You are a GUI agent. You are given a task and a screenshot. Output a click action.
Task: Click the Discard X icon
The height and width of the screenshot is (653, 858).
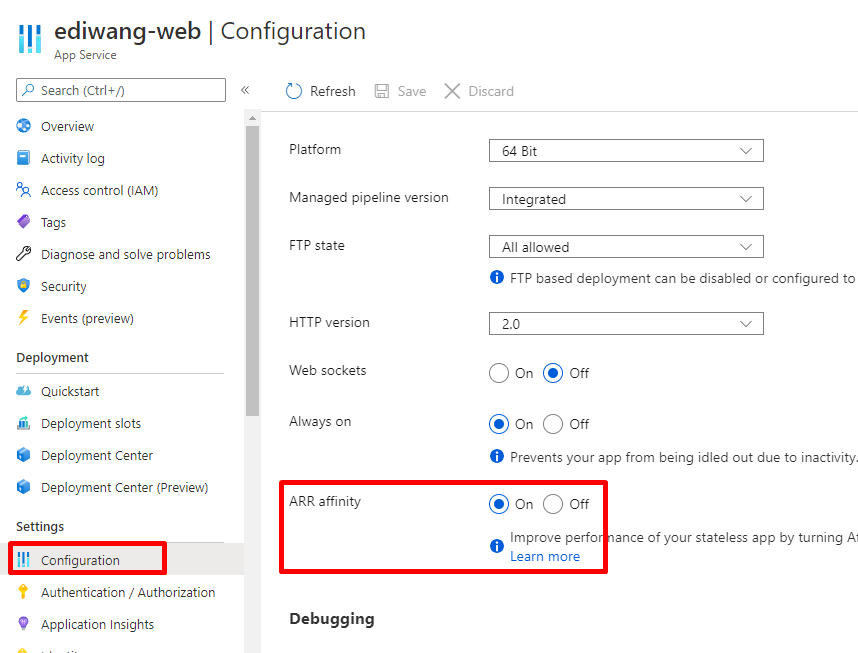click(452, 91)
